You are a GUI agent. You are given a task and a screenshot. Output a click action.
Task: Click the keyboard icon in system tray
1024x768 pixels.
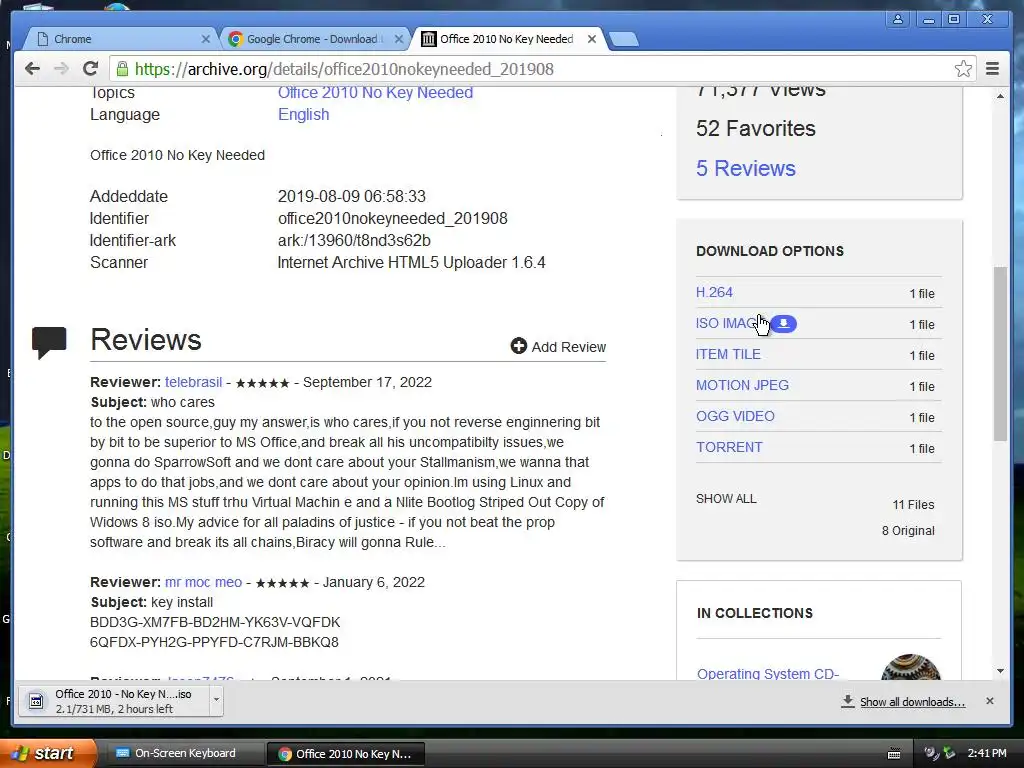point(894,754)
